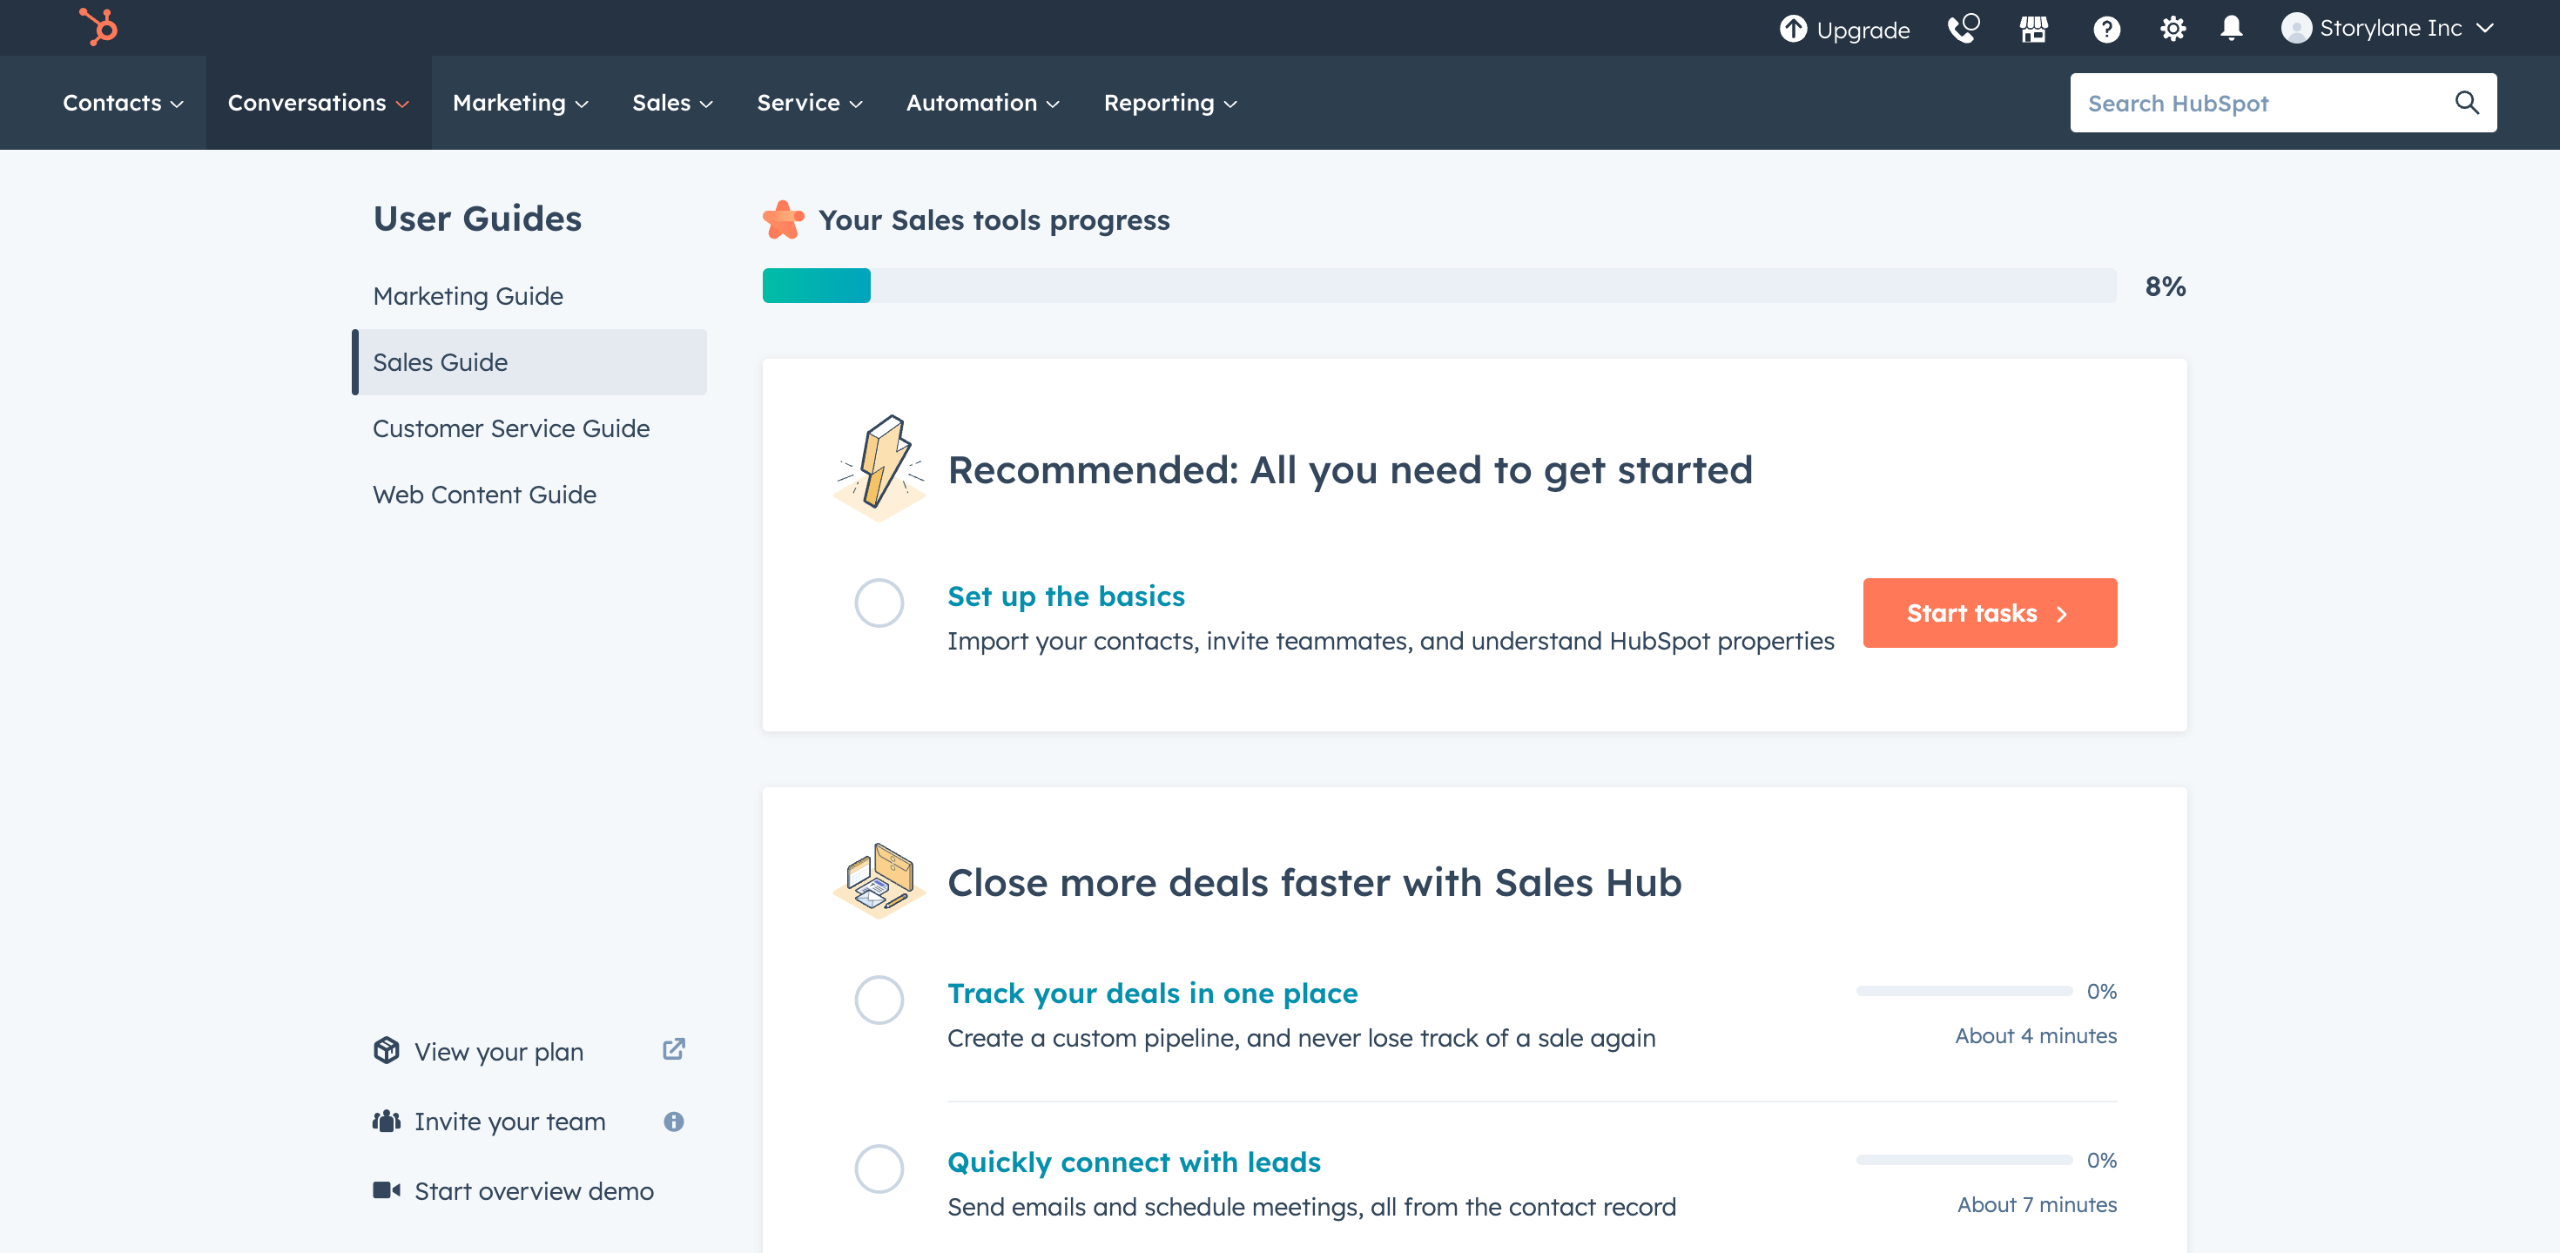Click the User Guides heading

coord(477,218)
